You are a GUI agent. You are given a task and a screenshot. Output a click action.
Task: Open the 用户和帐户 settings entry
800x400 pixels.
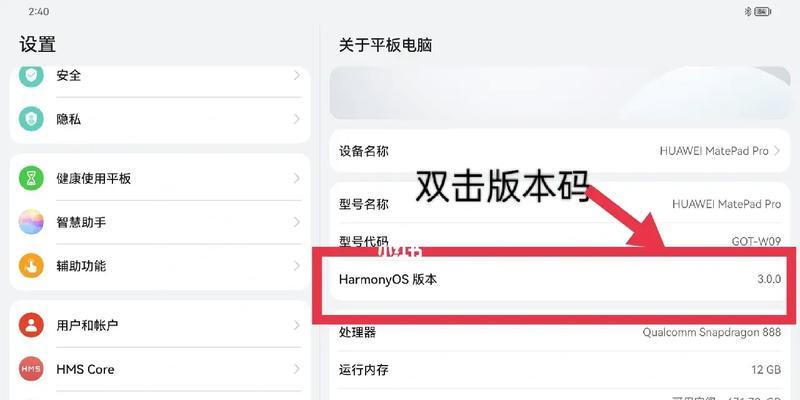coord(160,325)
